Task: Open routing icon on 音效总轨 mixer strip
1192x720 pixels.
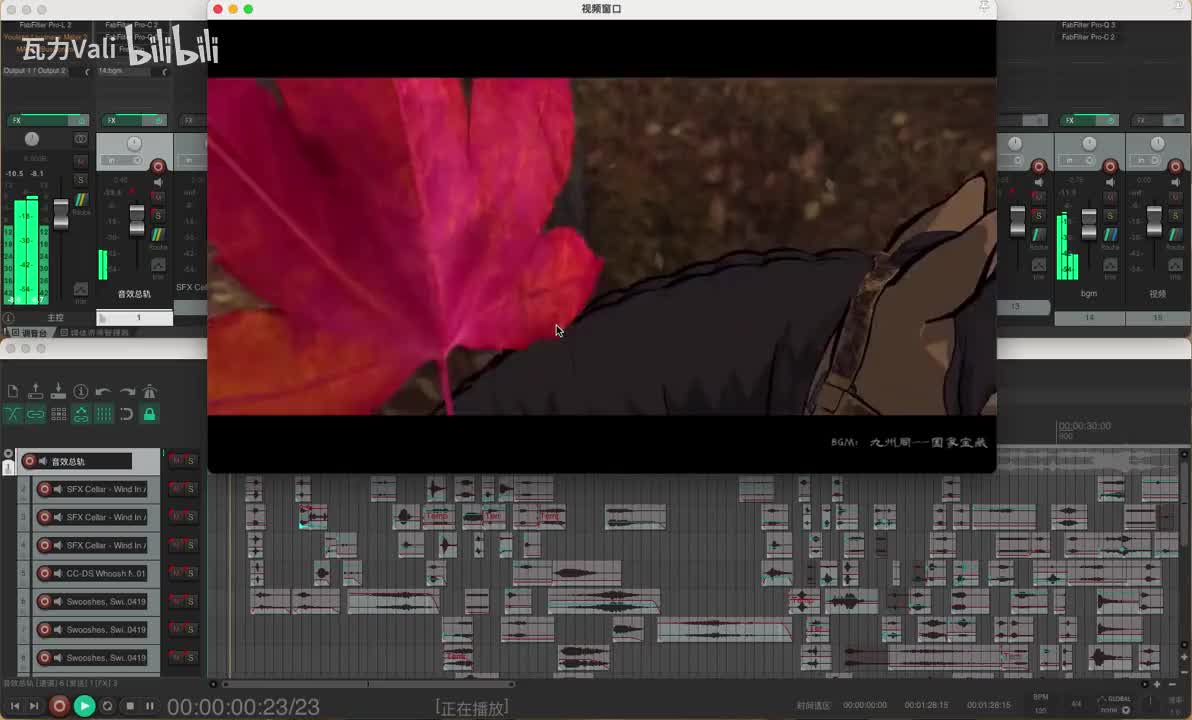Action: click(158, 236)
